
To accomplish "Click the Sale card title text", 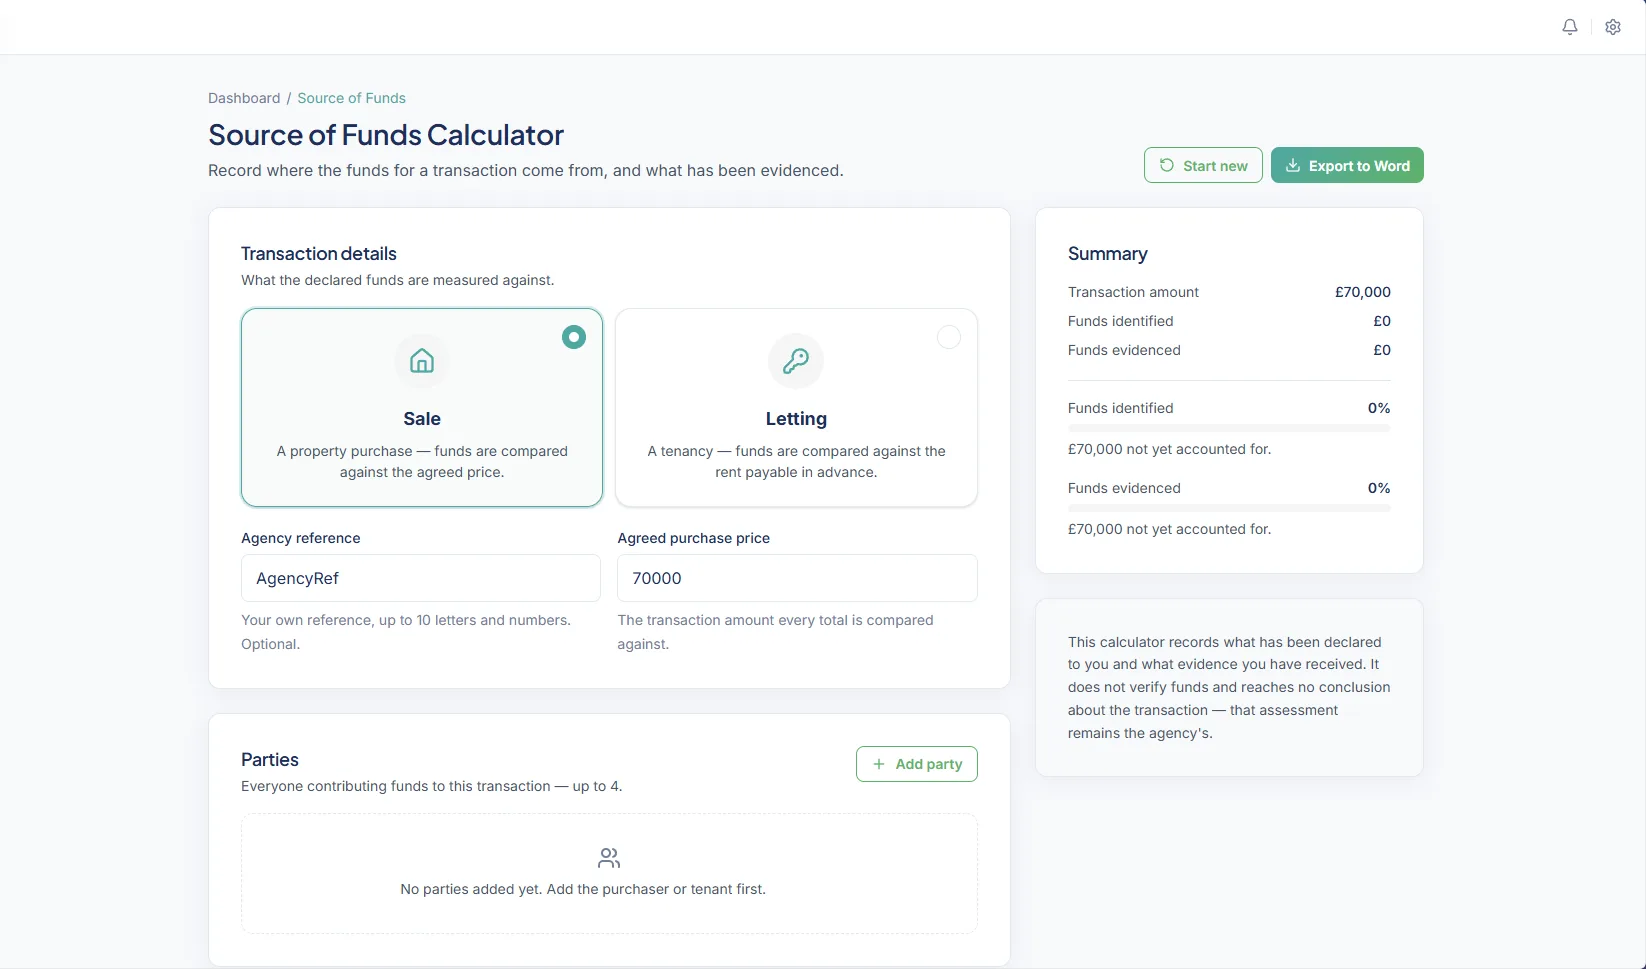I will point(422,419).
